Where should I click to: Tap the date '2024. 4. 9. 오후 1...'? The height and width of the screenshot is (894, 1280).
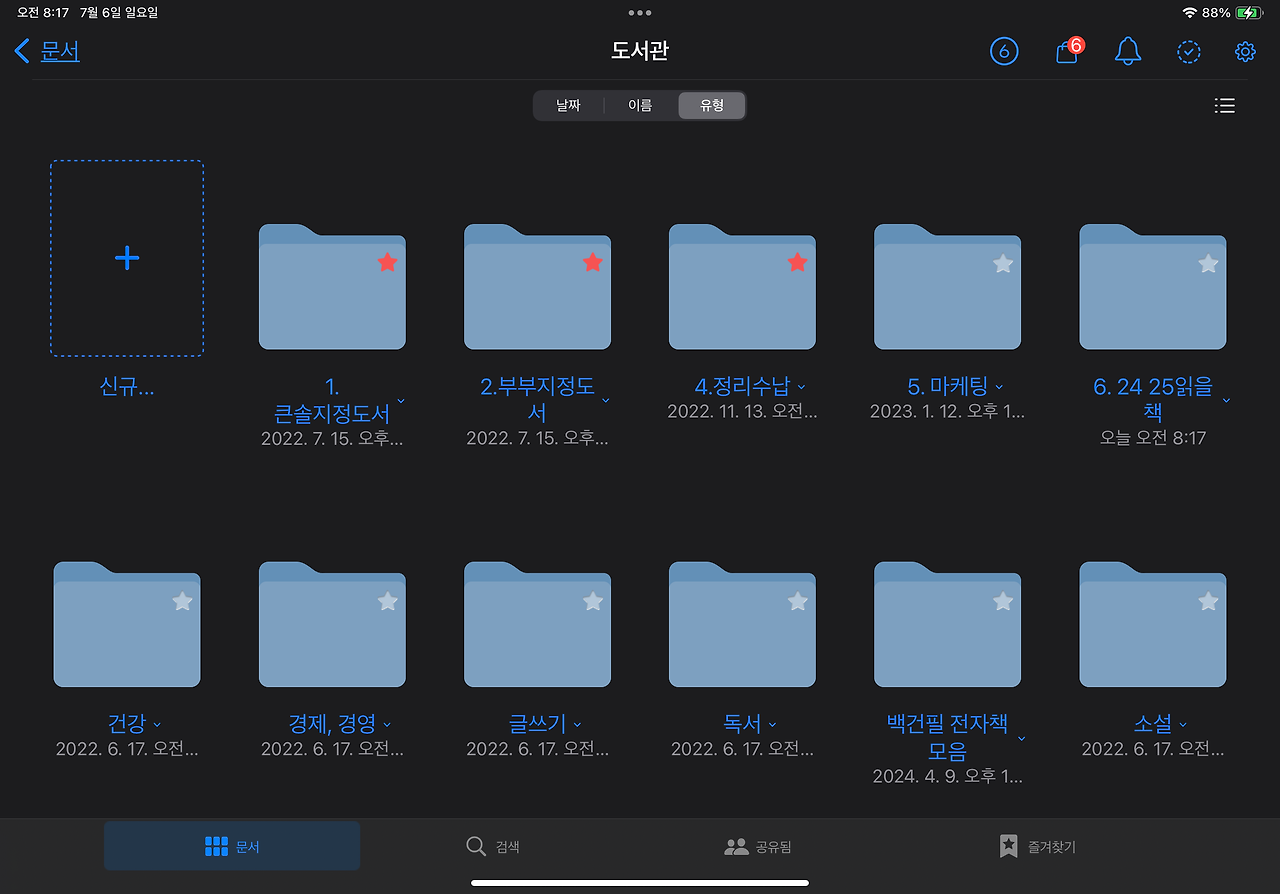click(947, 776)
